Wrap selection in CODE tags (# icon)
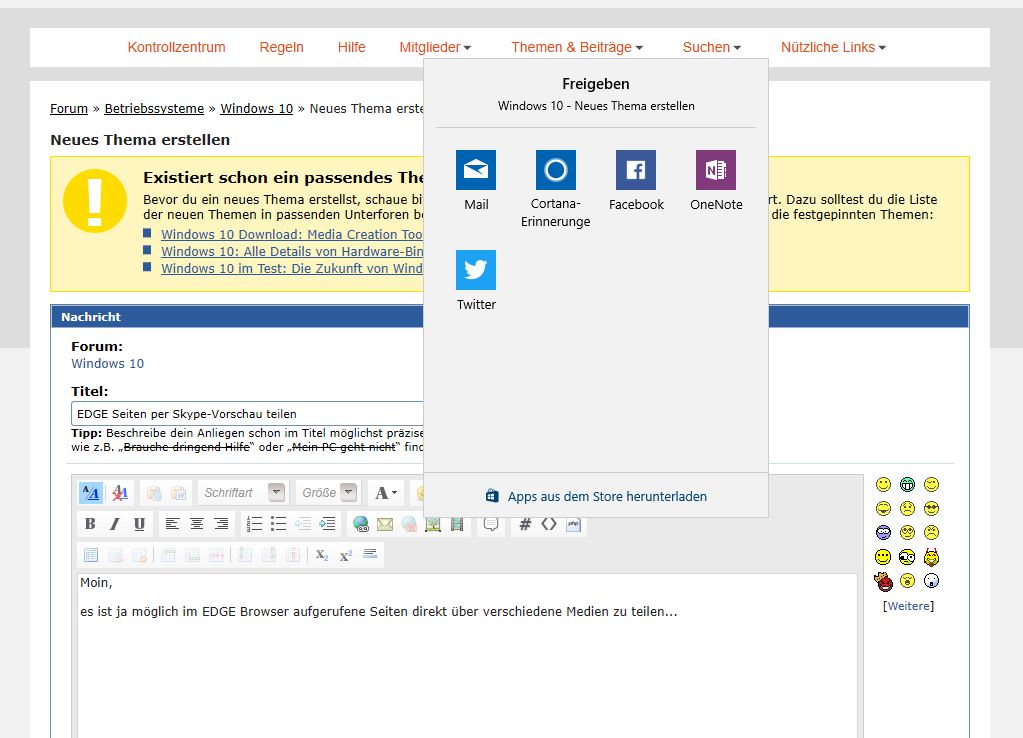The width and height of the screenshot is (1023, 738). tap(525, 523)
